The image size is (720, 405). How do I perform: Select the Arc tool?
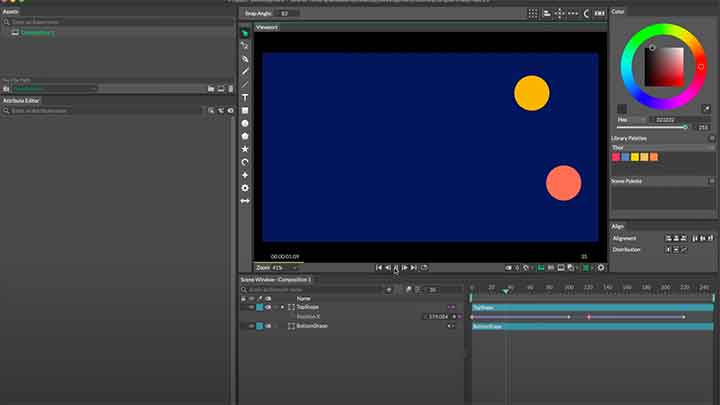245,162
